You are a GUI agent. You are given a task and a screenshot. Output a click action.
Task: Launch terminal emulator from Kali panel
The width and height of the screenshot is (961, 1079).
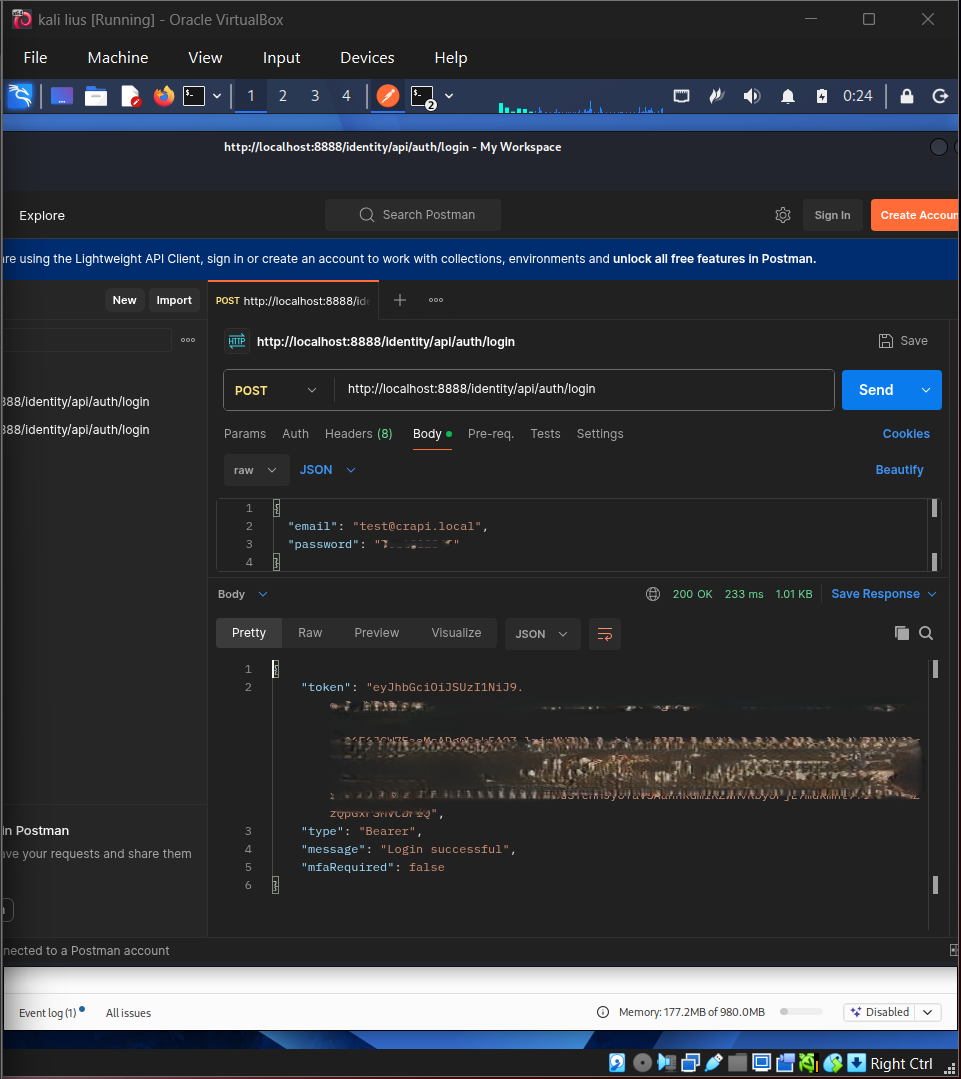194,96
